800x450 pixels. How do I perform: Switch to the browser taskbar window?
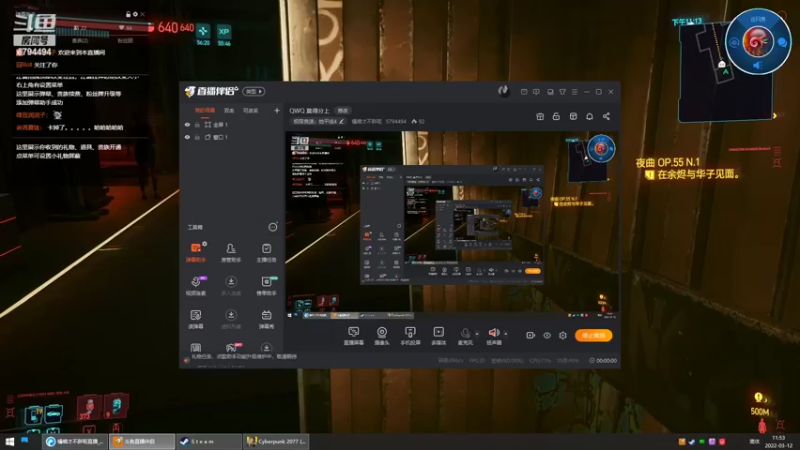[75, 441]
